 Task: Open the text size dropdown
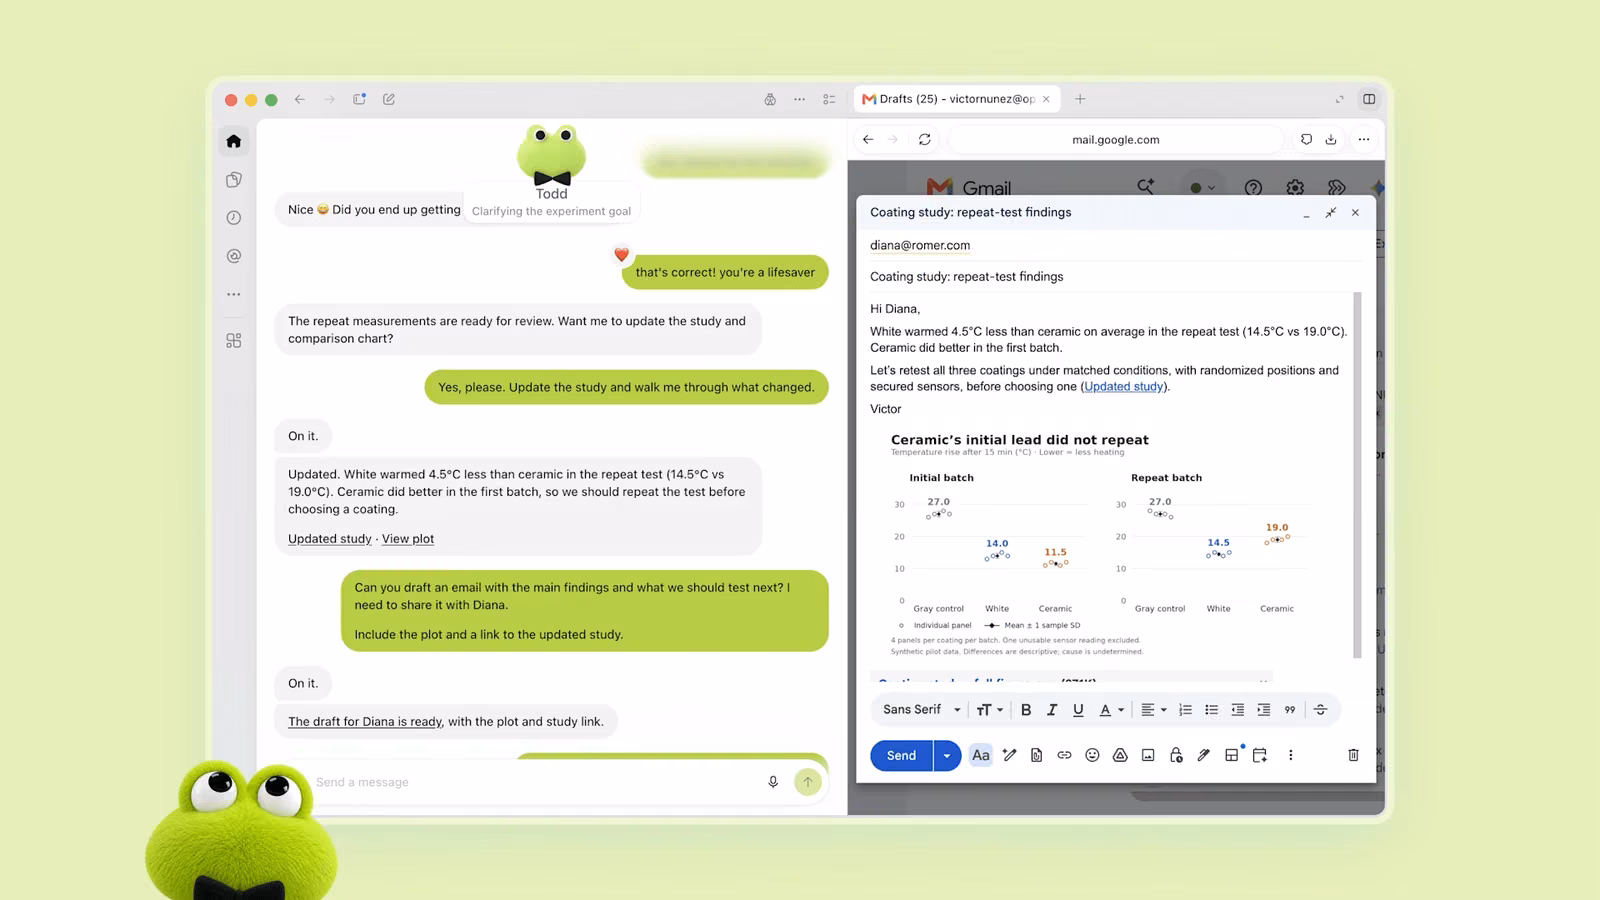tap(989, 710)
